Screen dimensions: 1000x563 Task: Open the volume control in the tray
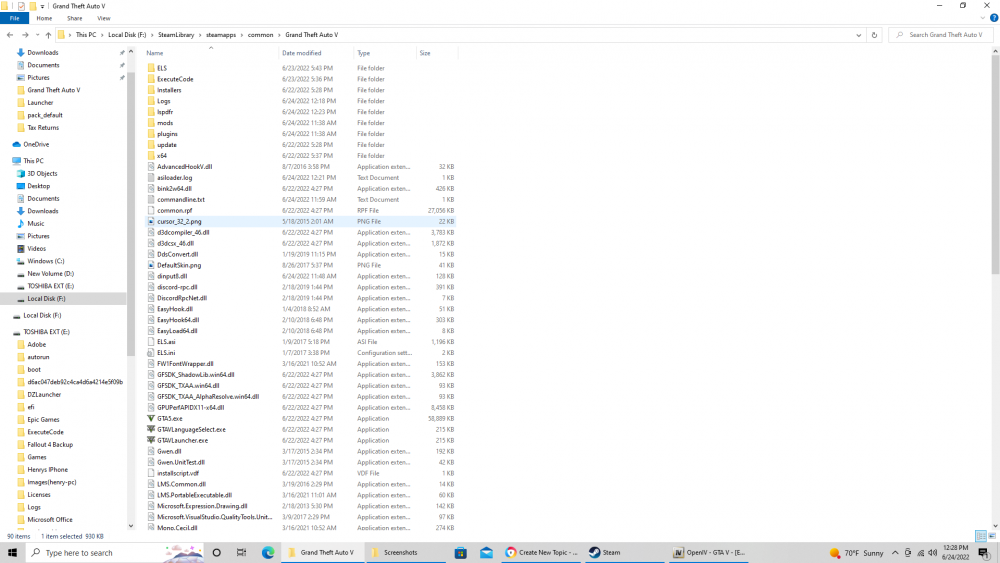pyautogui.click(x=932, y=553)
